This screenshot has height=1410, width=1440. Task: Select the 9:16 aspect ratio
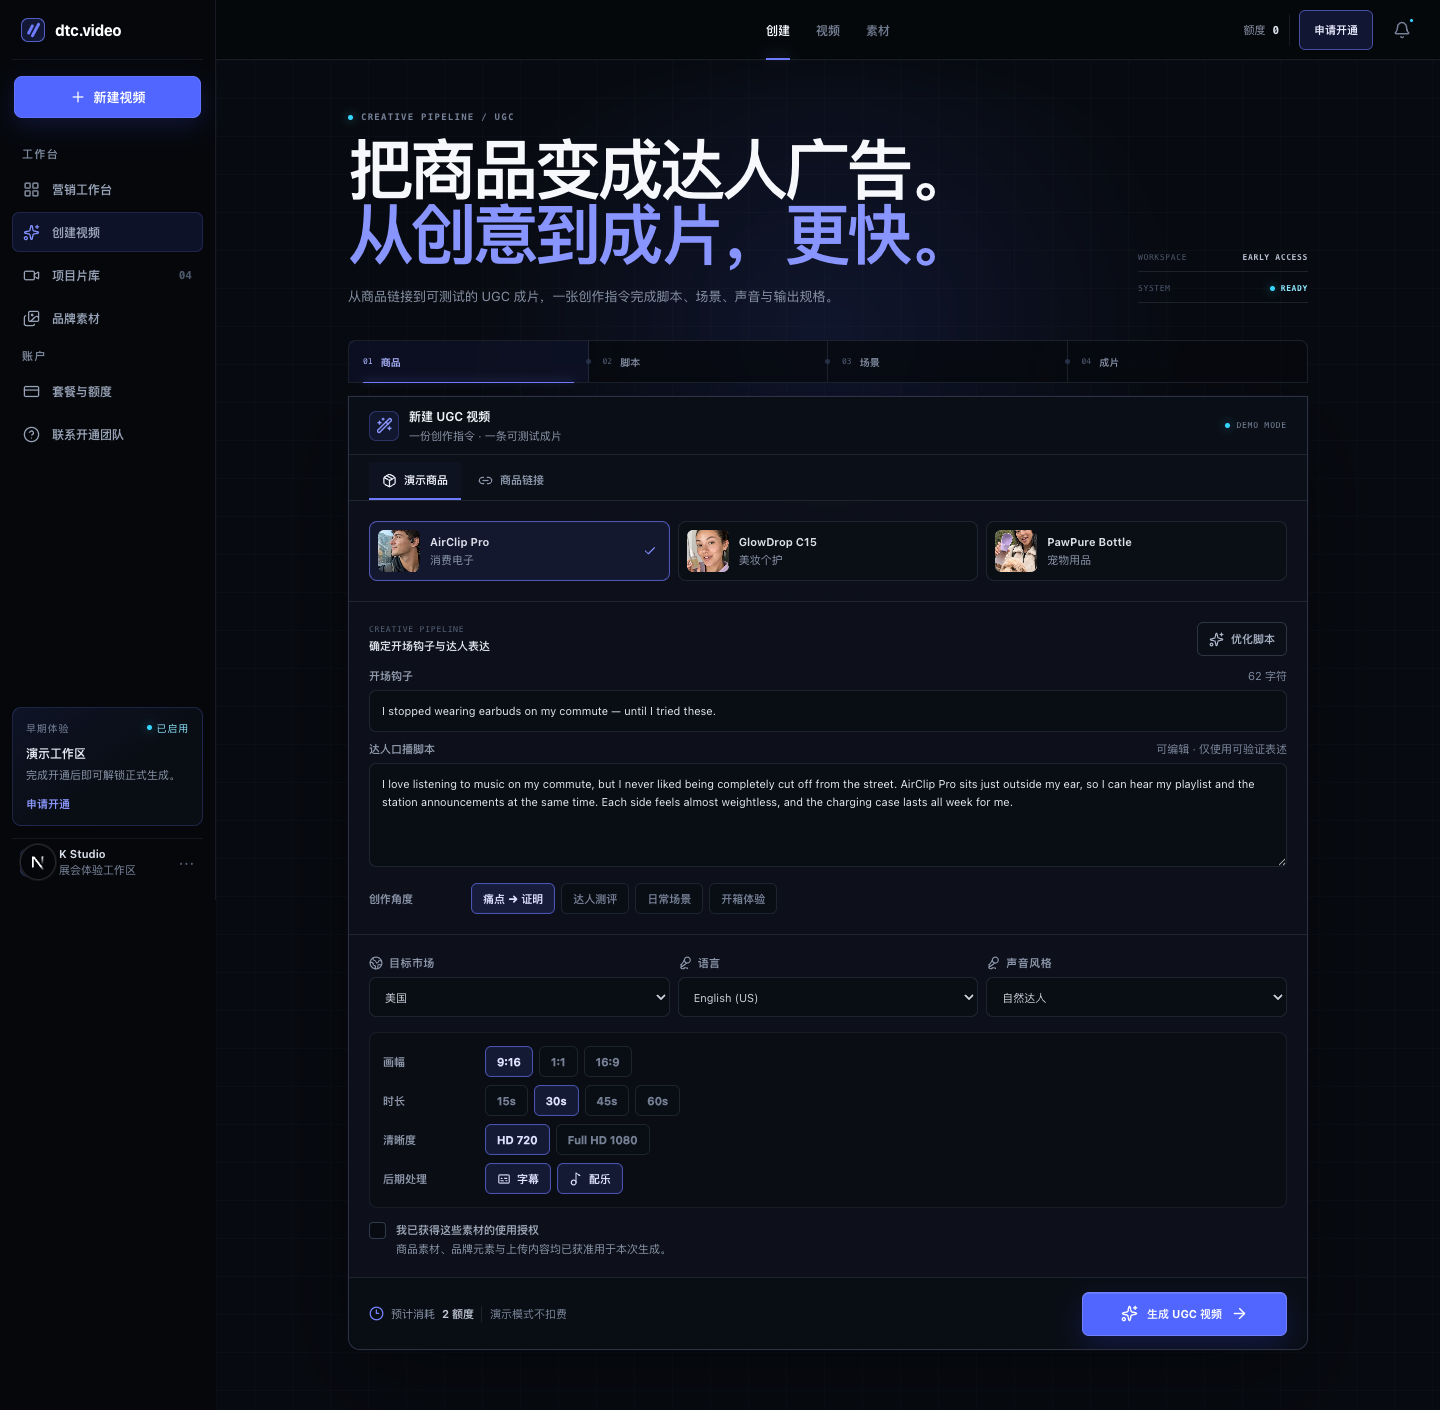[509, 1062]
